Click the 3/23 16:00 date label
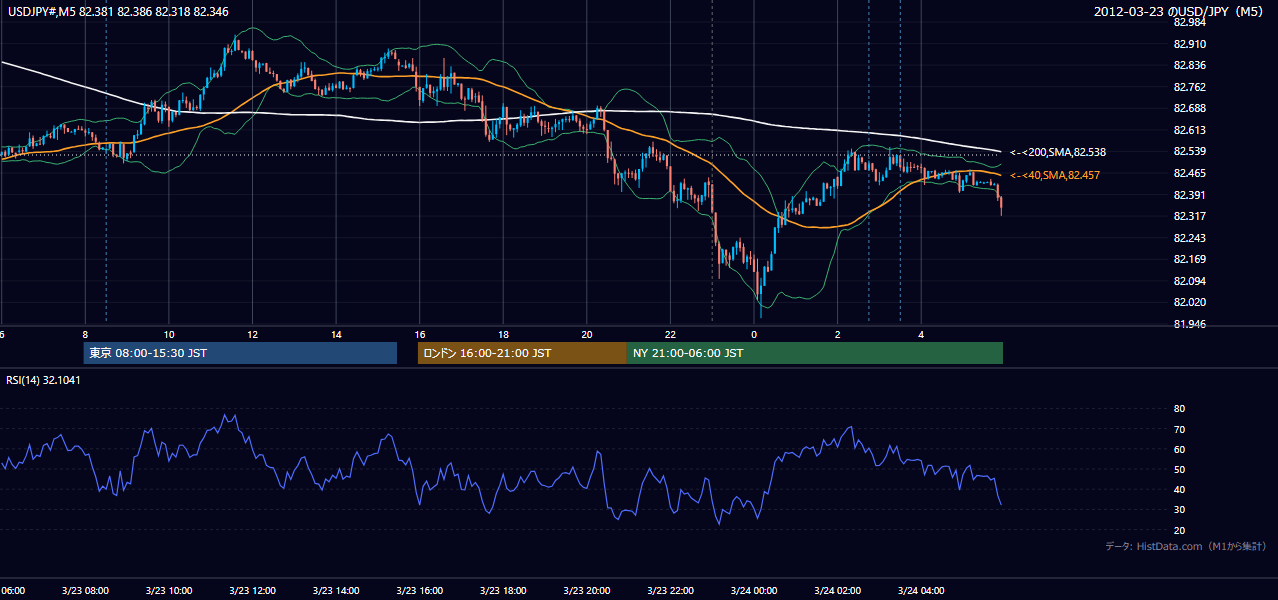Image resolution: width=1278 pixels, height=600 pixels. 420,591
